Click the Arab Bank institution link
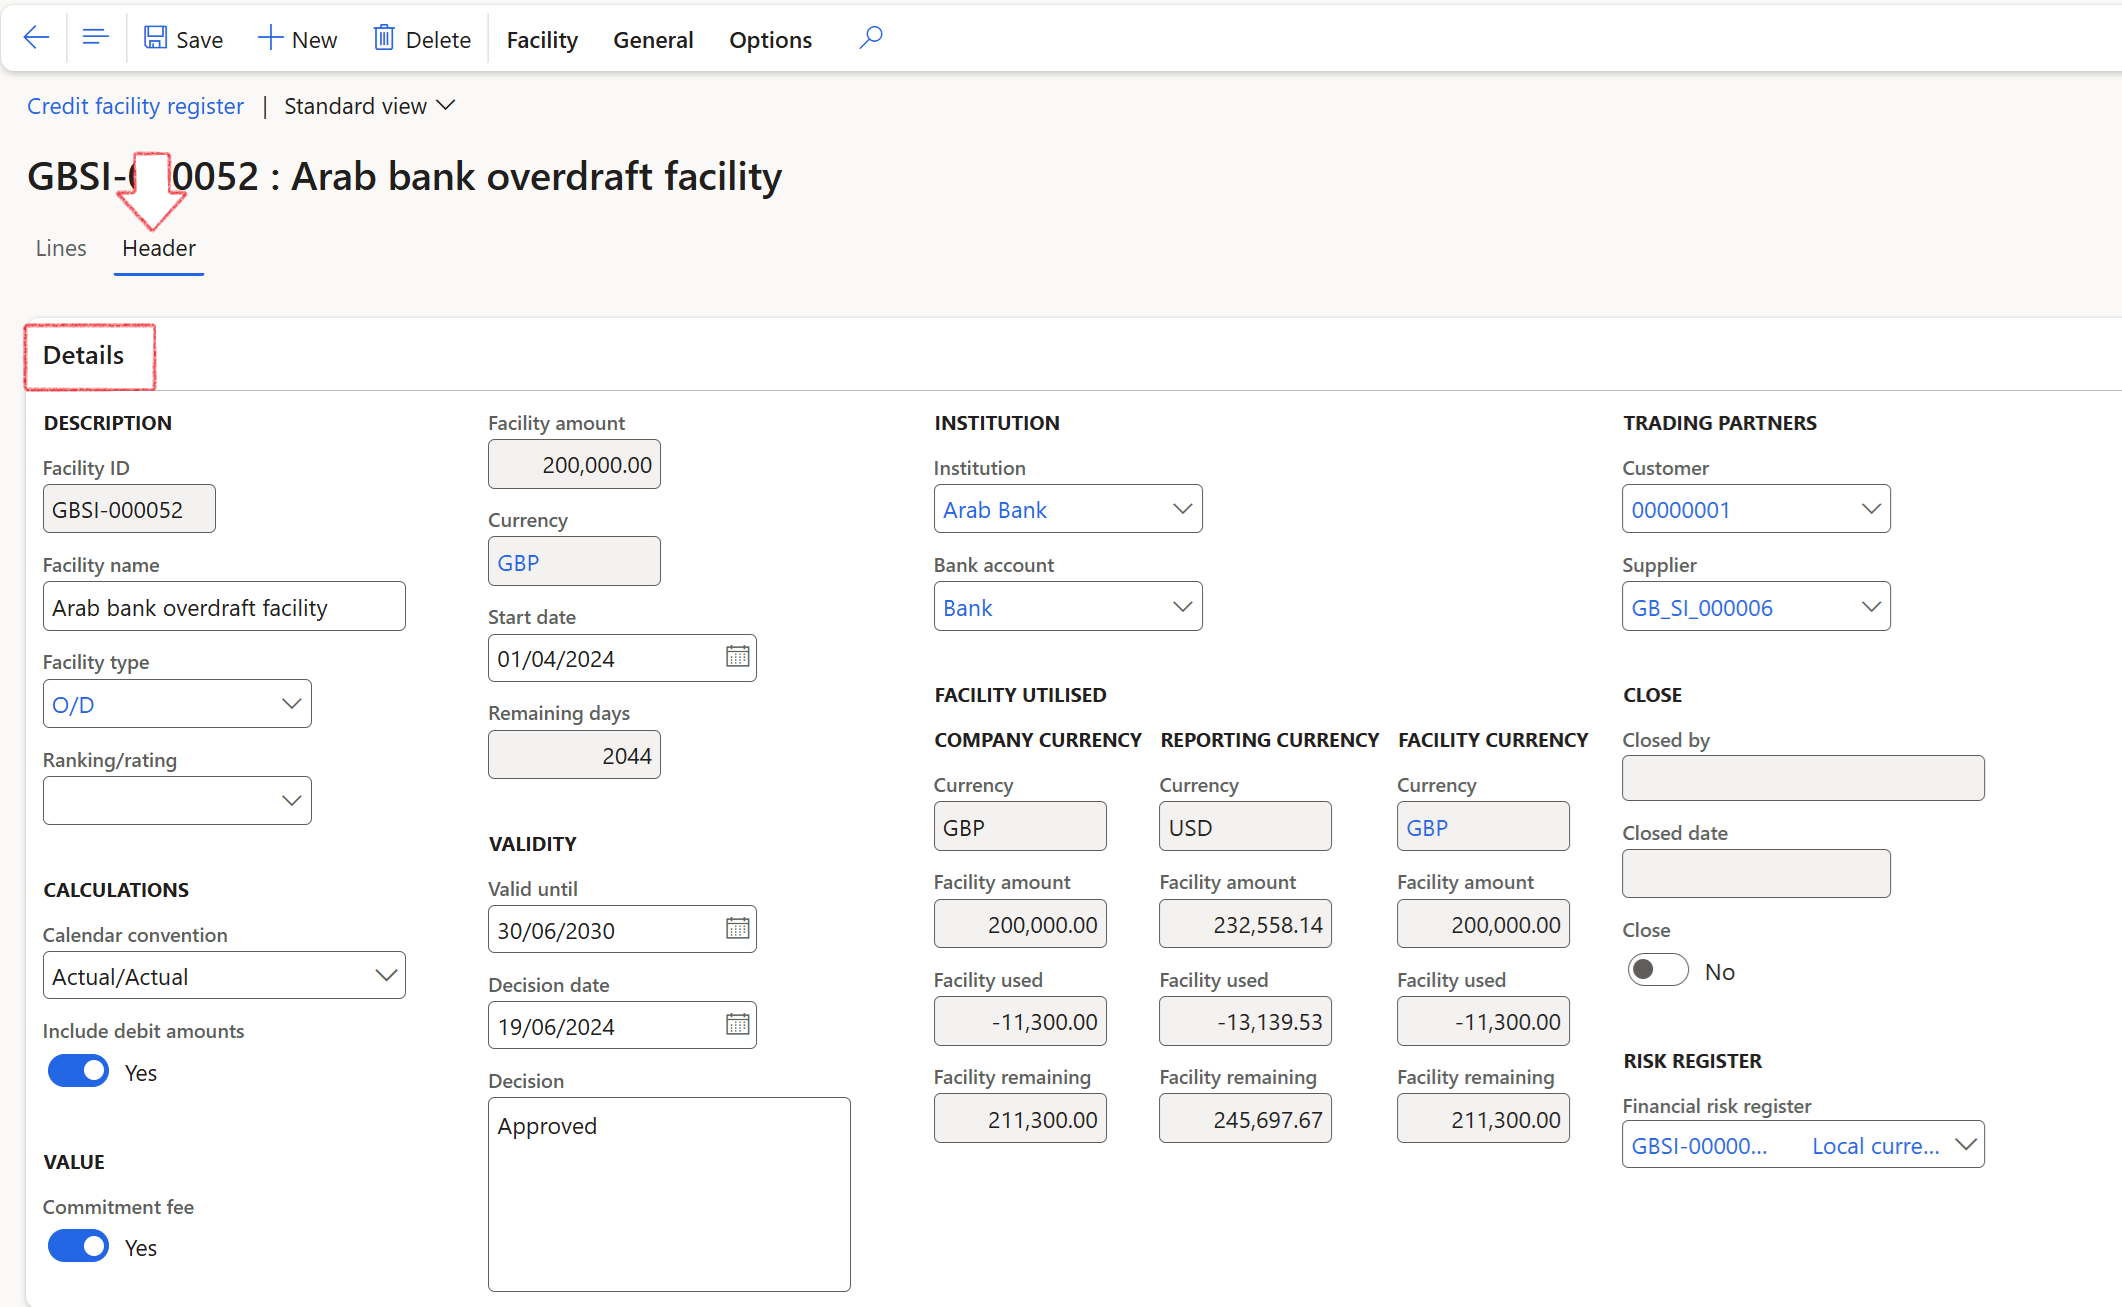2122x1307 pixels. (x=995, y=510)
